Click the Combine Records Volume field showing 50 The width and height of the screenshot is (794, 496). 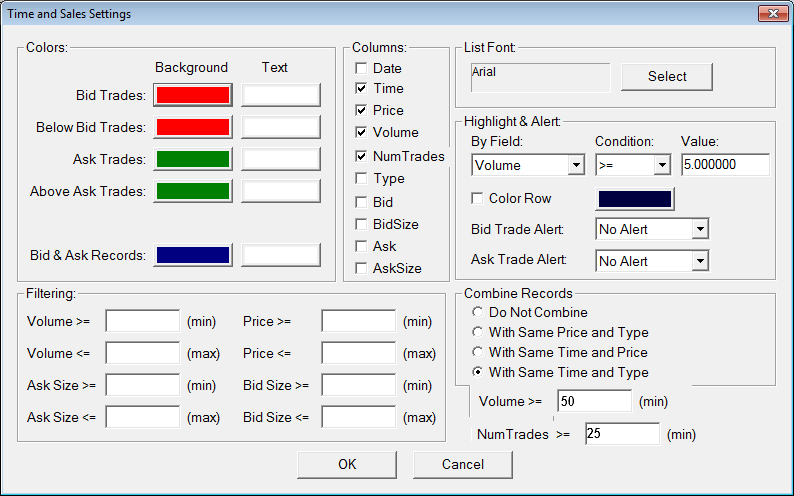tap(594, 401)
